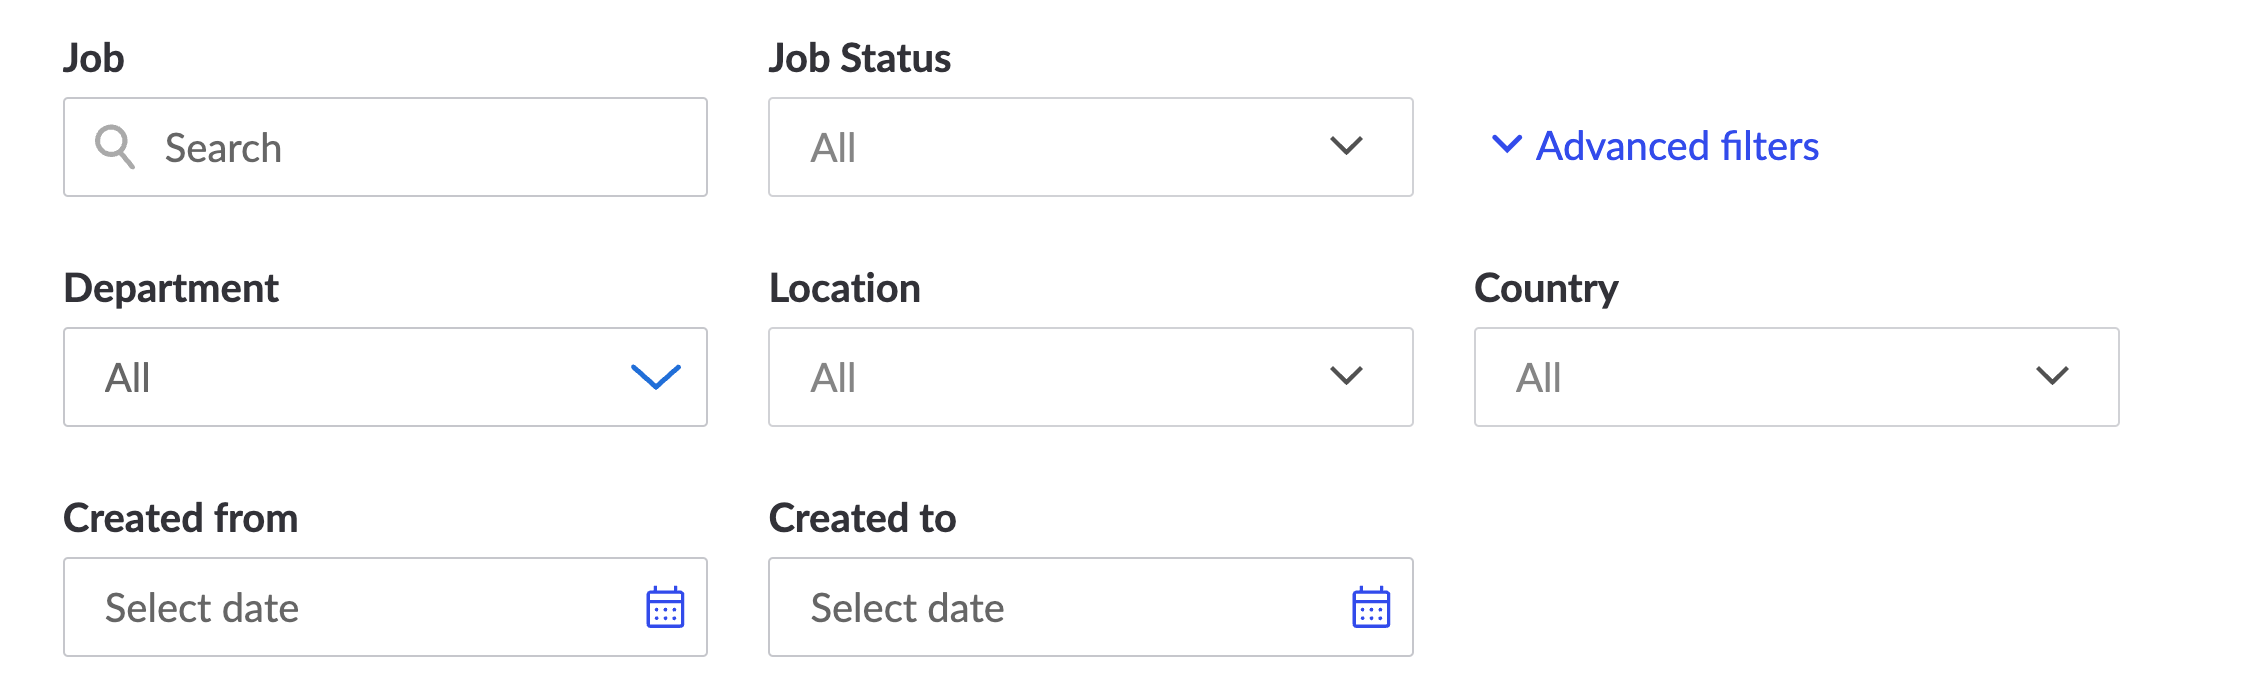This screenshot has width=2246, height=696.
Task: Click the chevron beside Advanced filters
Action: click(1506, 145)
